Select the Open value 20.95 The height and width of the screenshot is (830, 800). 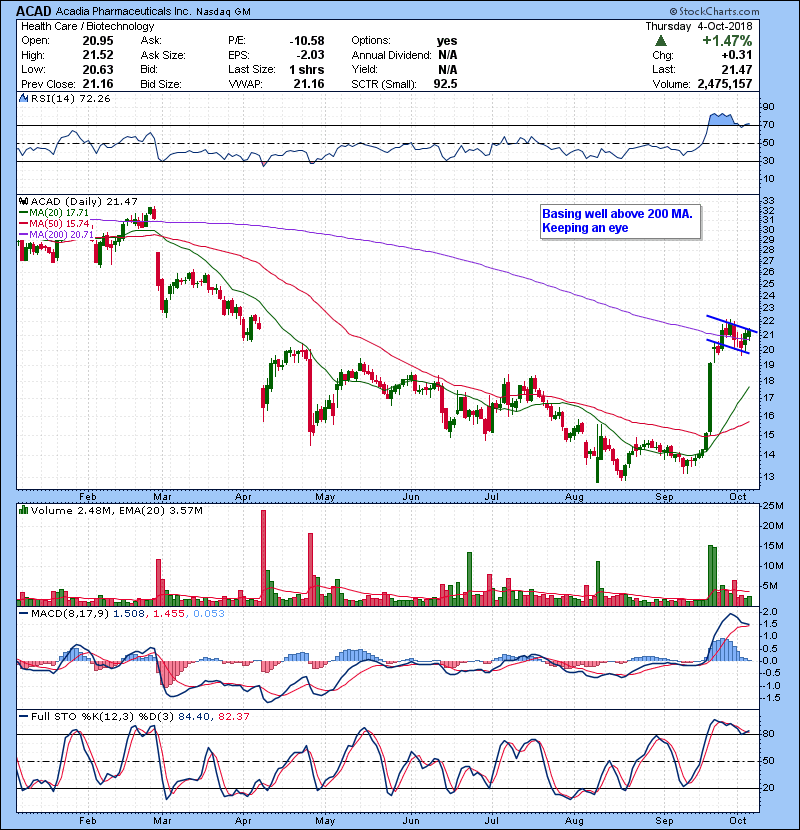tap(98, 41)
